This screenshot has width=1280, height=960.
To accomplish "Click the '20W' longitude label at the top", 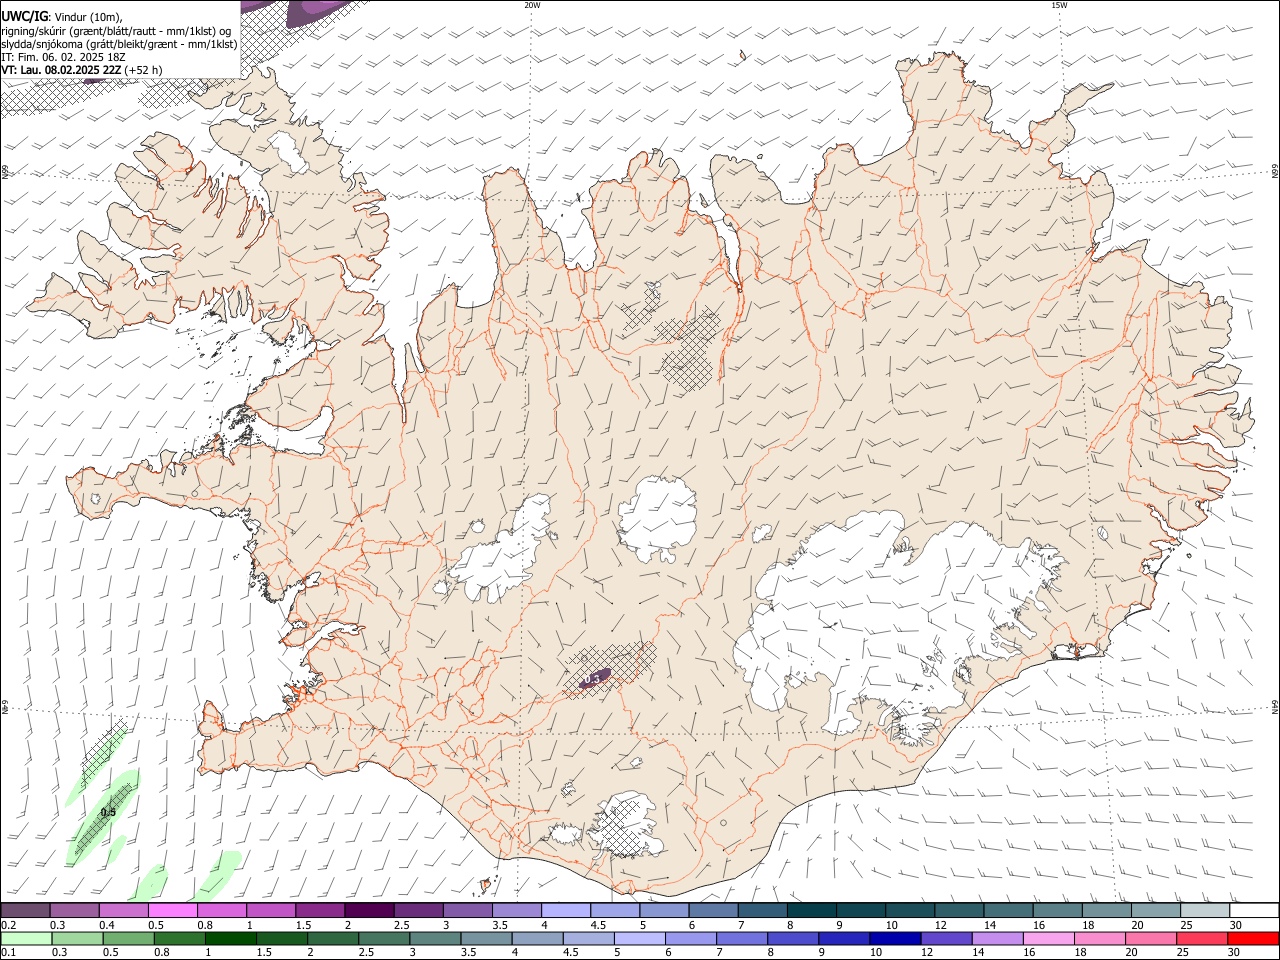I will 532,5.
